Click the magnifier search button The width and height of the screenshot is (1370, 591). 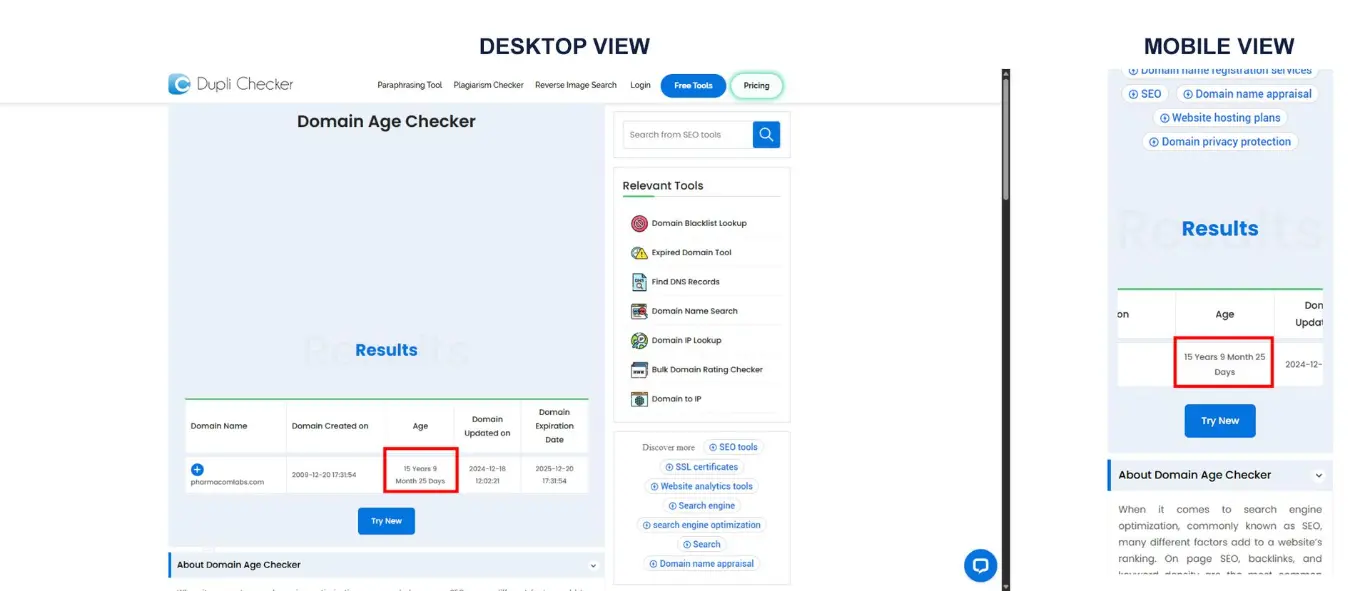pos(766,134)
